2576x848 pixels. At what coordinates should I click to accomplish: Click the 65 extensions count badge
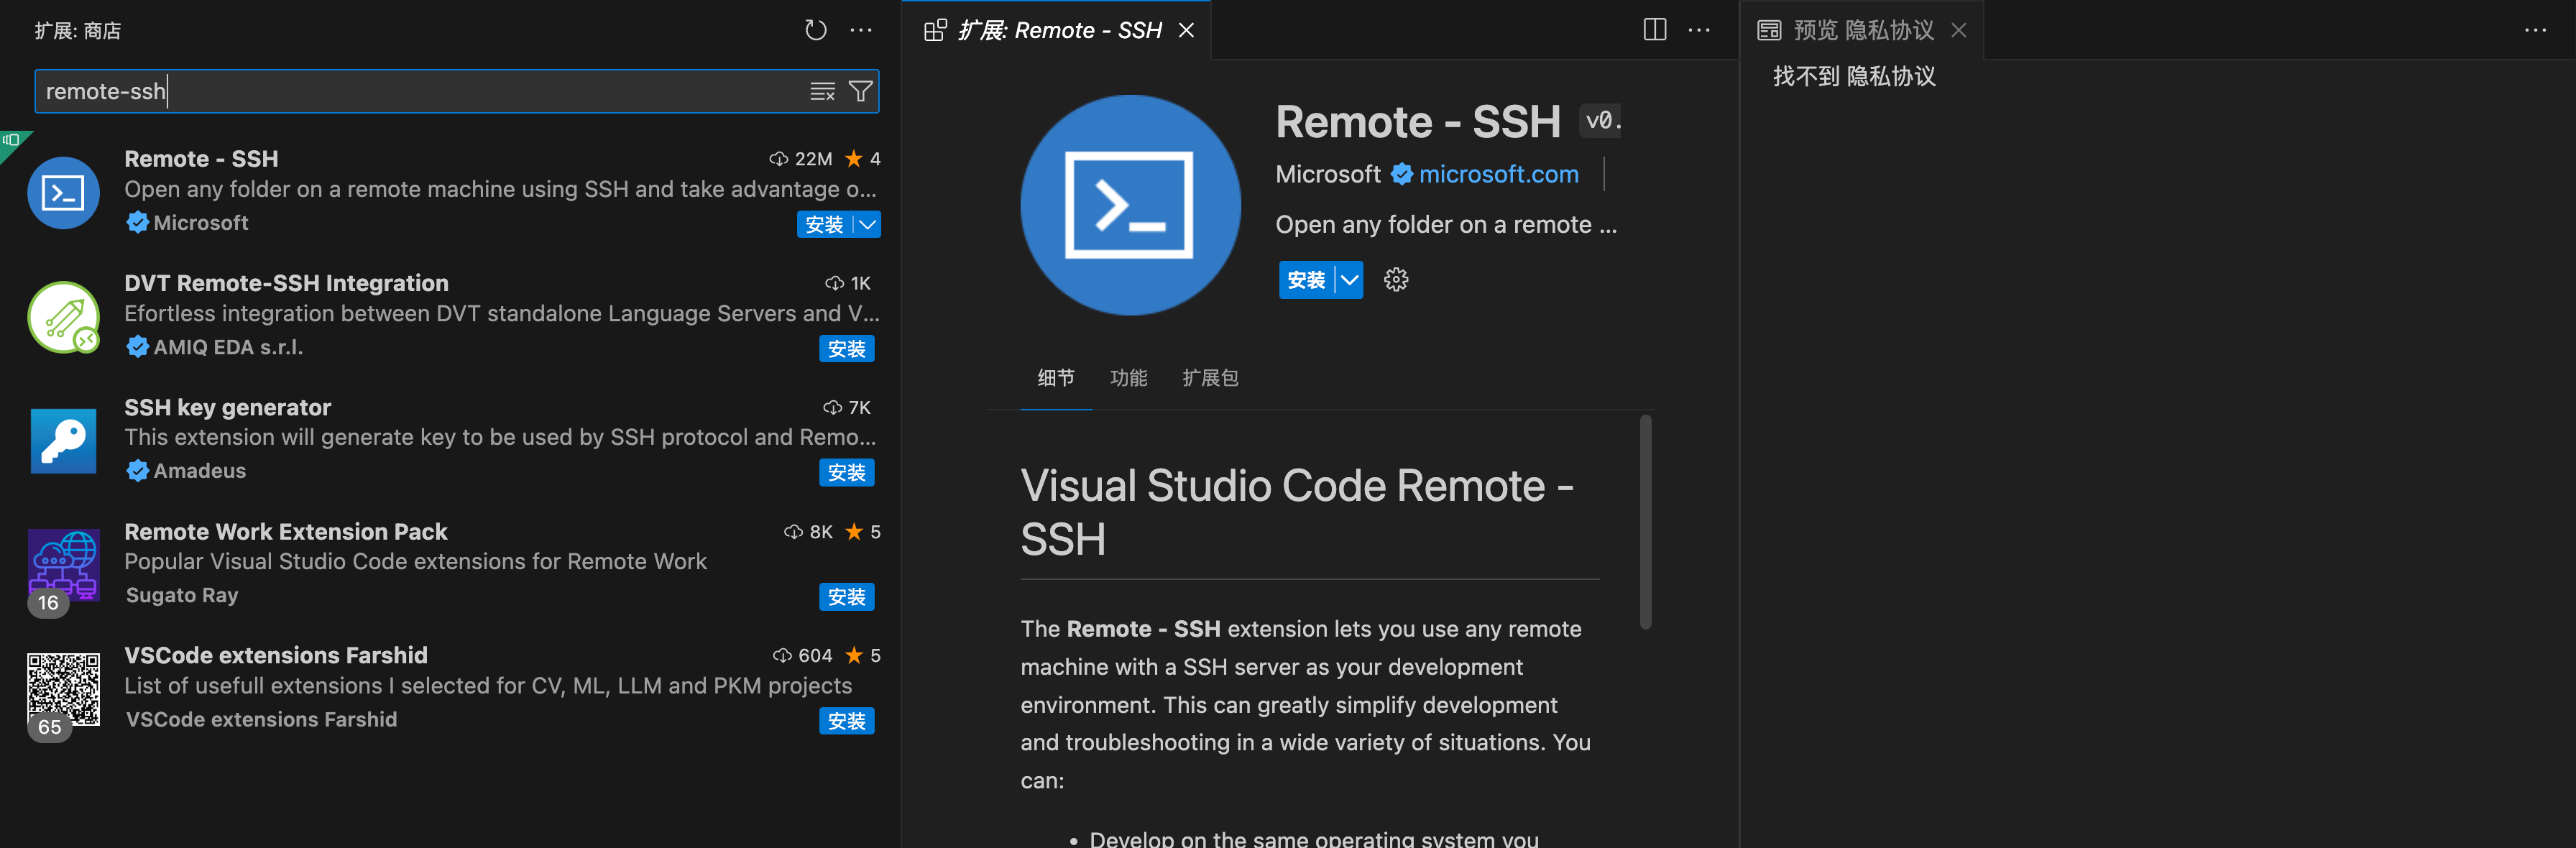tap(49, 727)
